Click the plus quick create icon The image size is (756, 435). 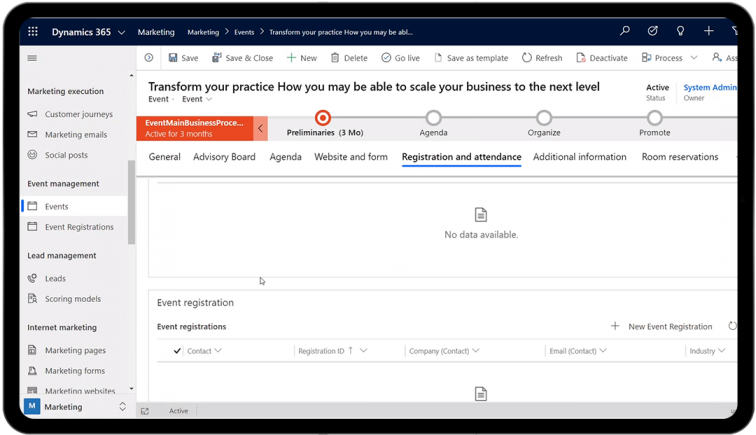pyautogui.click(x=709, y=32)
